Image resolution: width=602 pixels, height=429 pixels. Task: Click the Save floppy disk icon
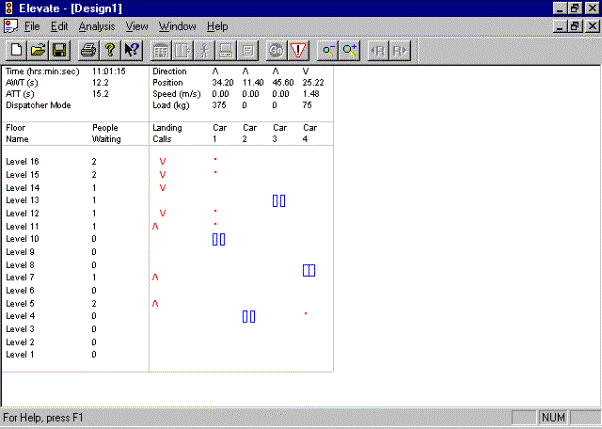(59, 49)
